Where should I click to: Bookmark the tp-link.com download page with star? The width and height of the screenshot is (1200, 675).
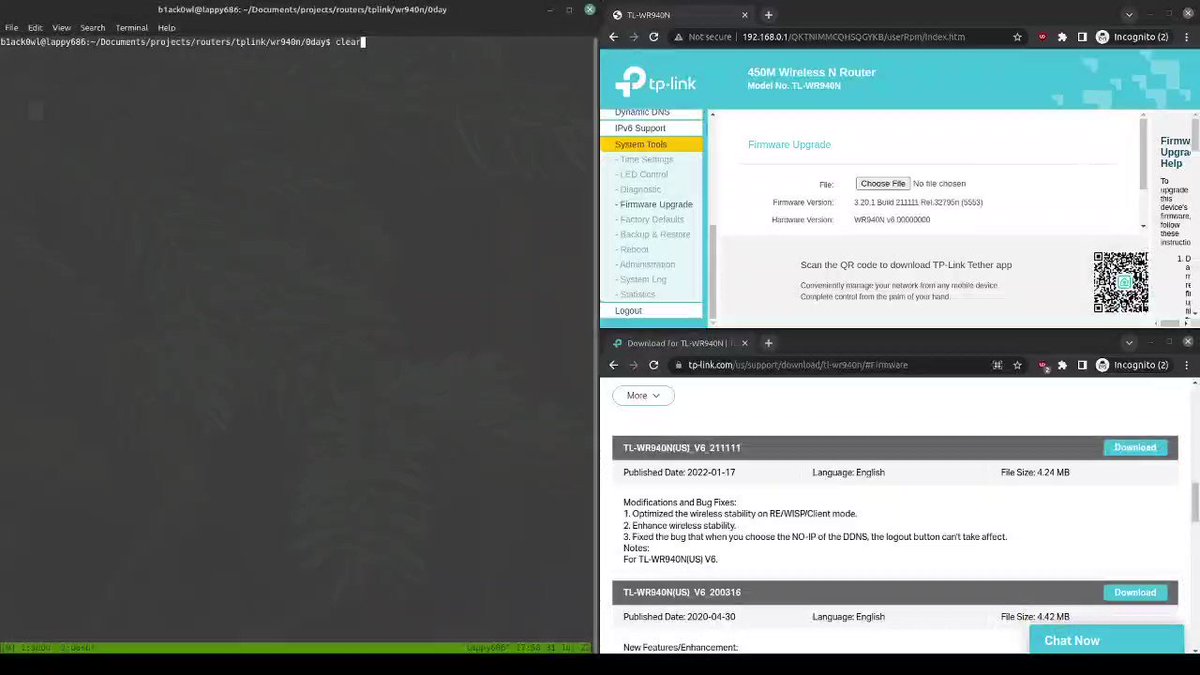coord(1017,365)
